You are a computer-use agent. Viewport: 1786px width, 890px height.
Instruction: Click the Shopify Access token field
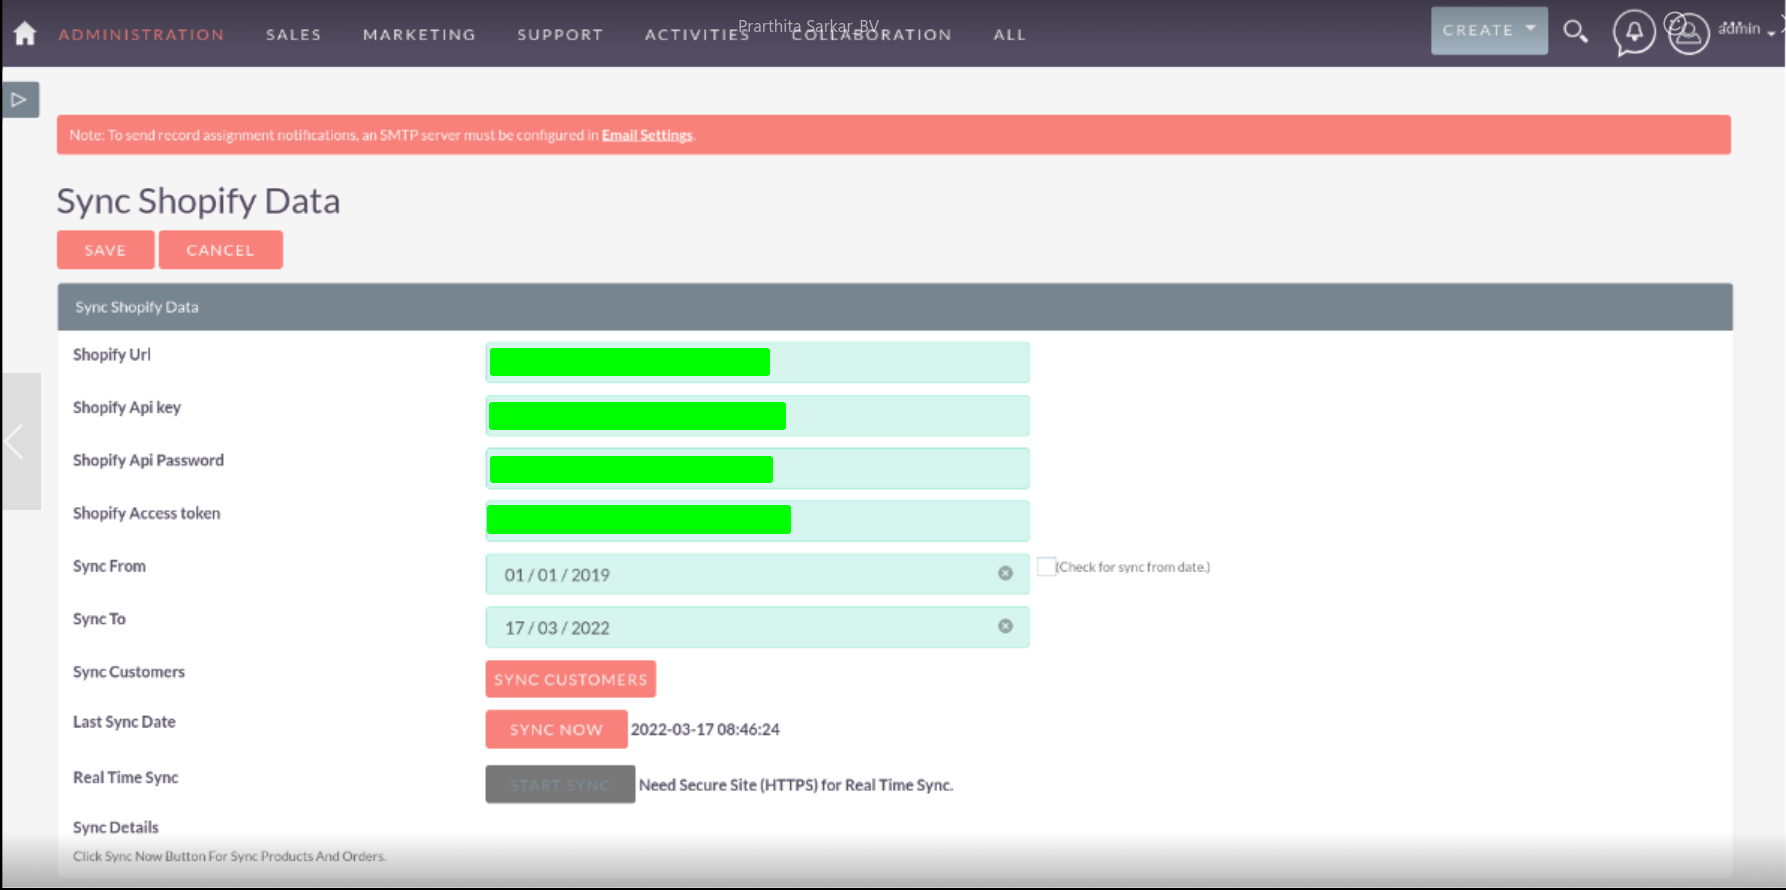pos(757,520)
